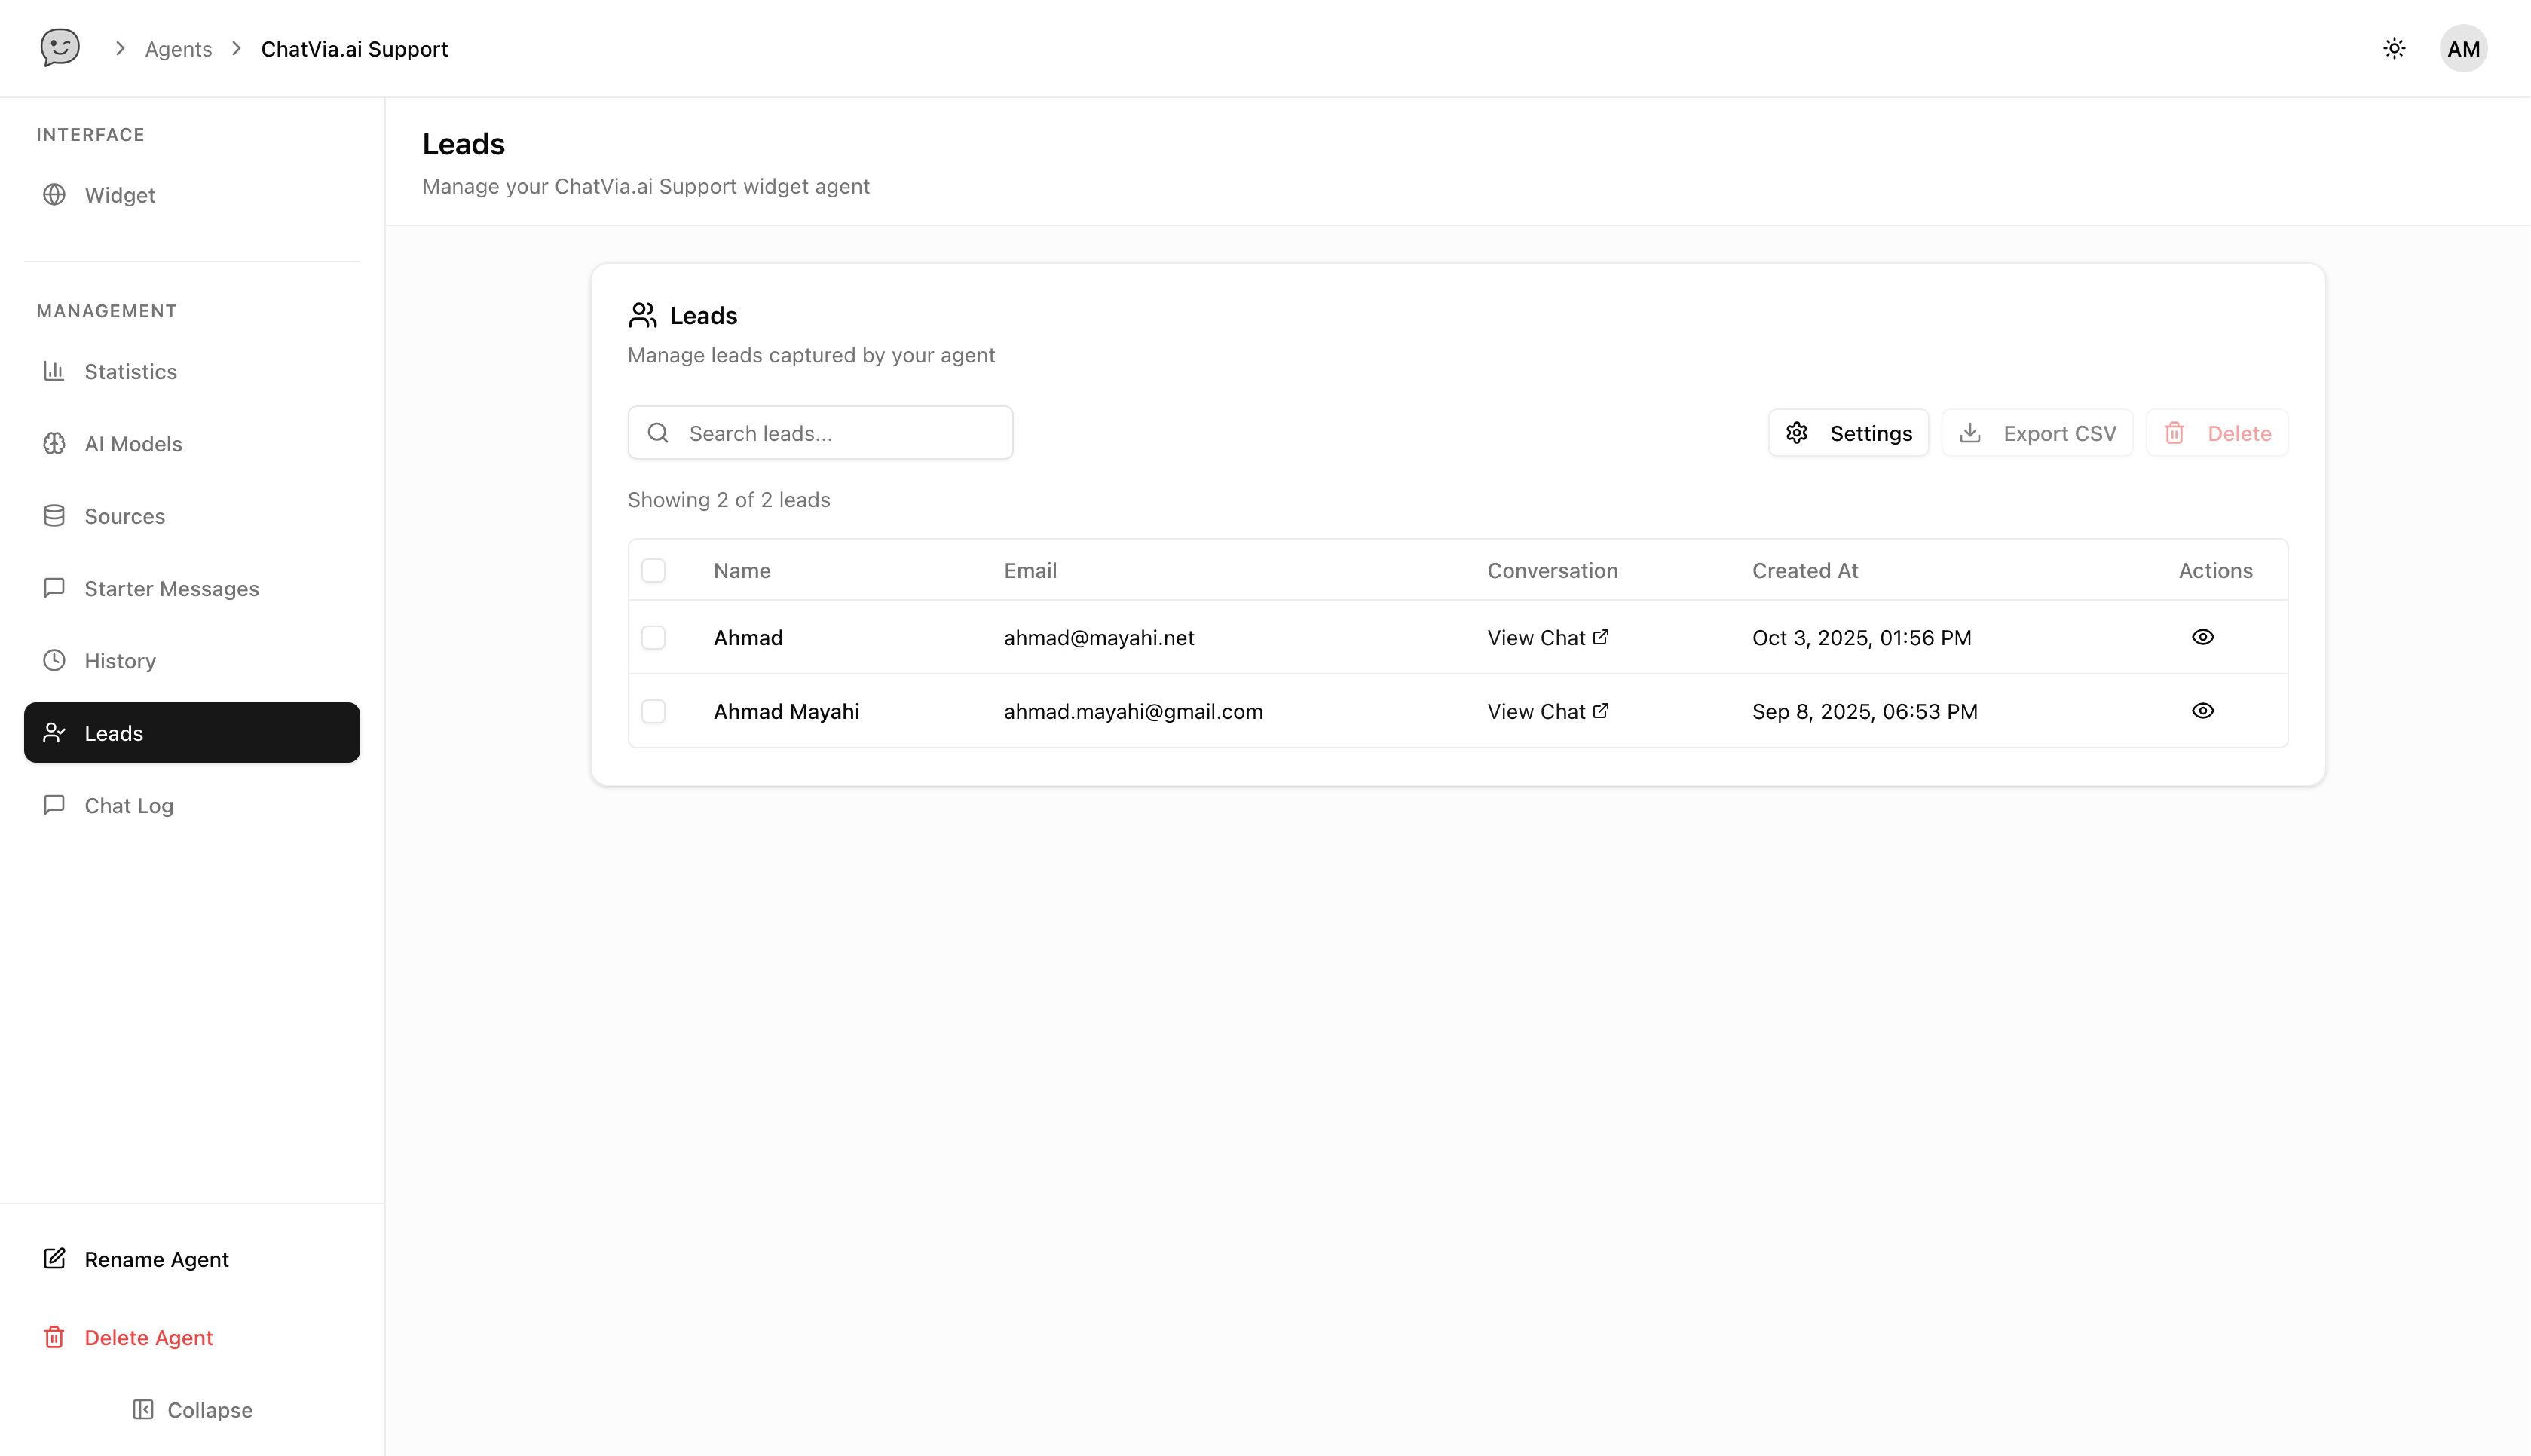Open the AM user avatar menu
This screenshot has height=1456, width=2531.
[x=2463, y=48]
